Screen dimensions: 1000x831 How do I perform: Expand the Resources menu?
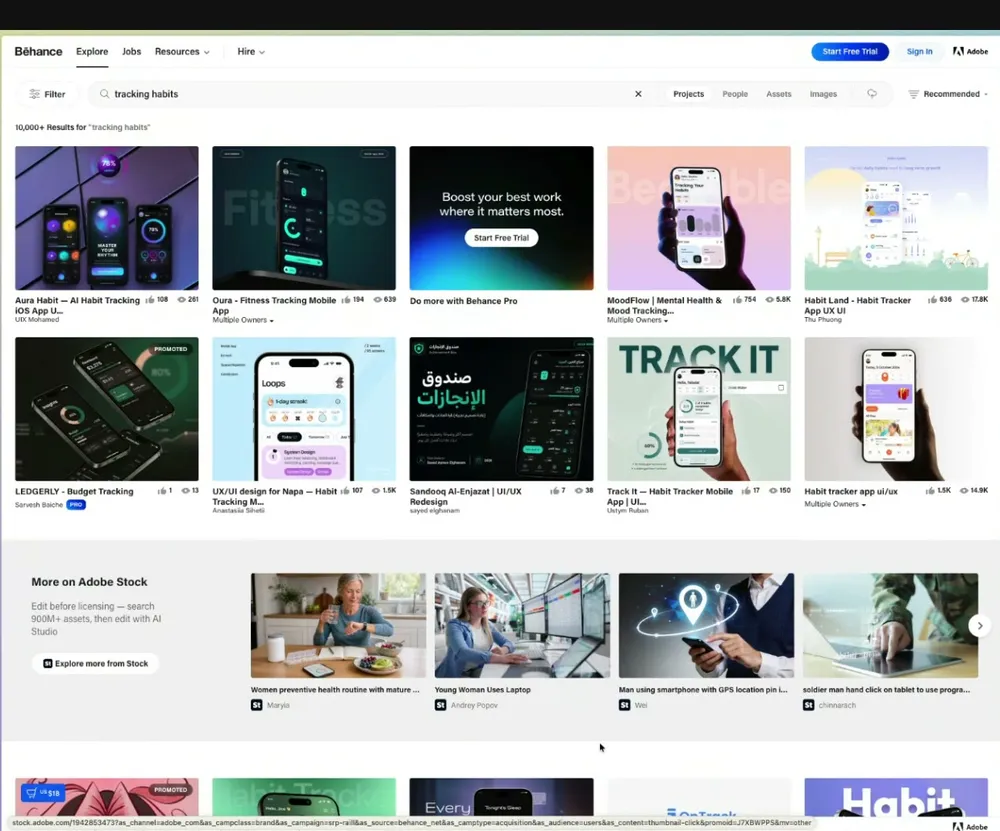(182, 52)
